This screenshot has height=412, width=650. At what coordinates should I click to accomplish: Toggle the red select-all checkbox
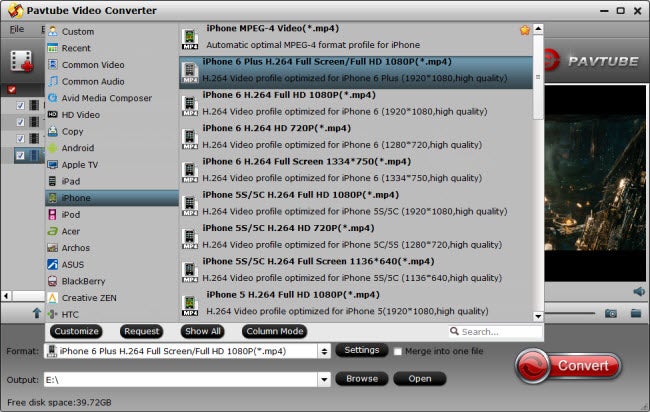point(12,90)
